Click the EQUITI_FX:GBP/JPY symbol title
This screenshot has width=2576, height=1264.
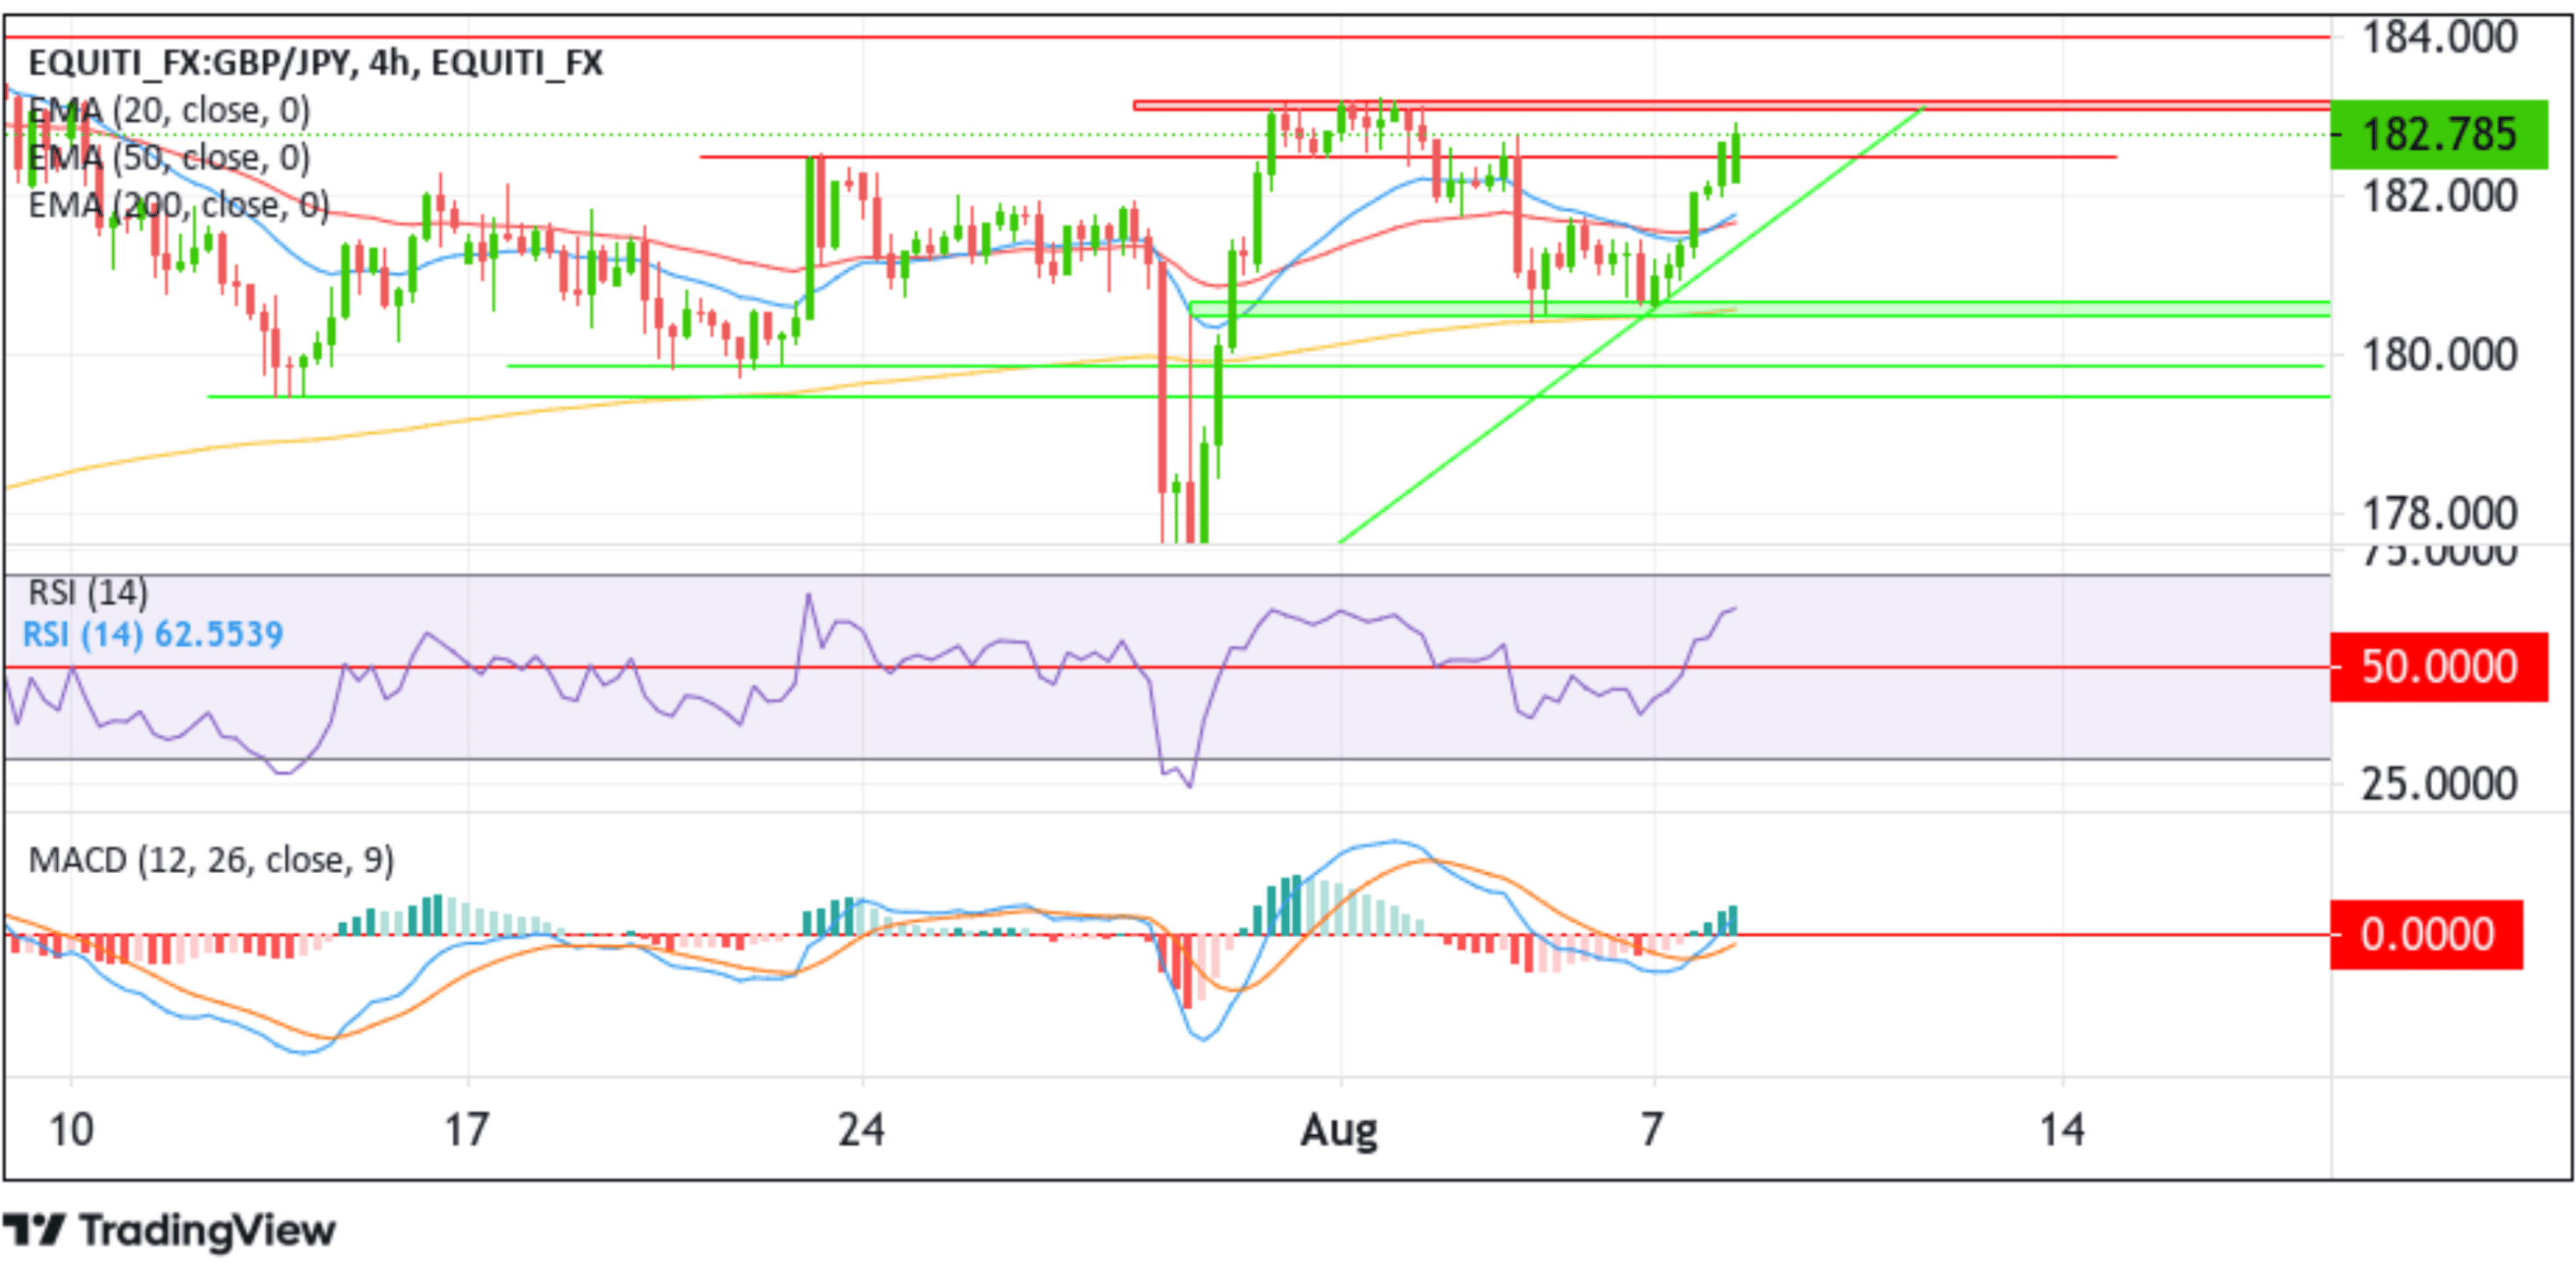tap(316, 63)
